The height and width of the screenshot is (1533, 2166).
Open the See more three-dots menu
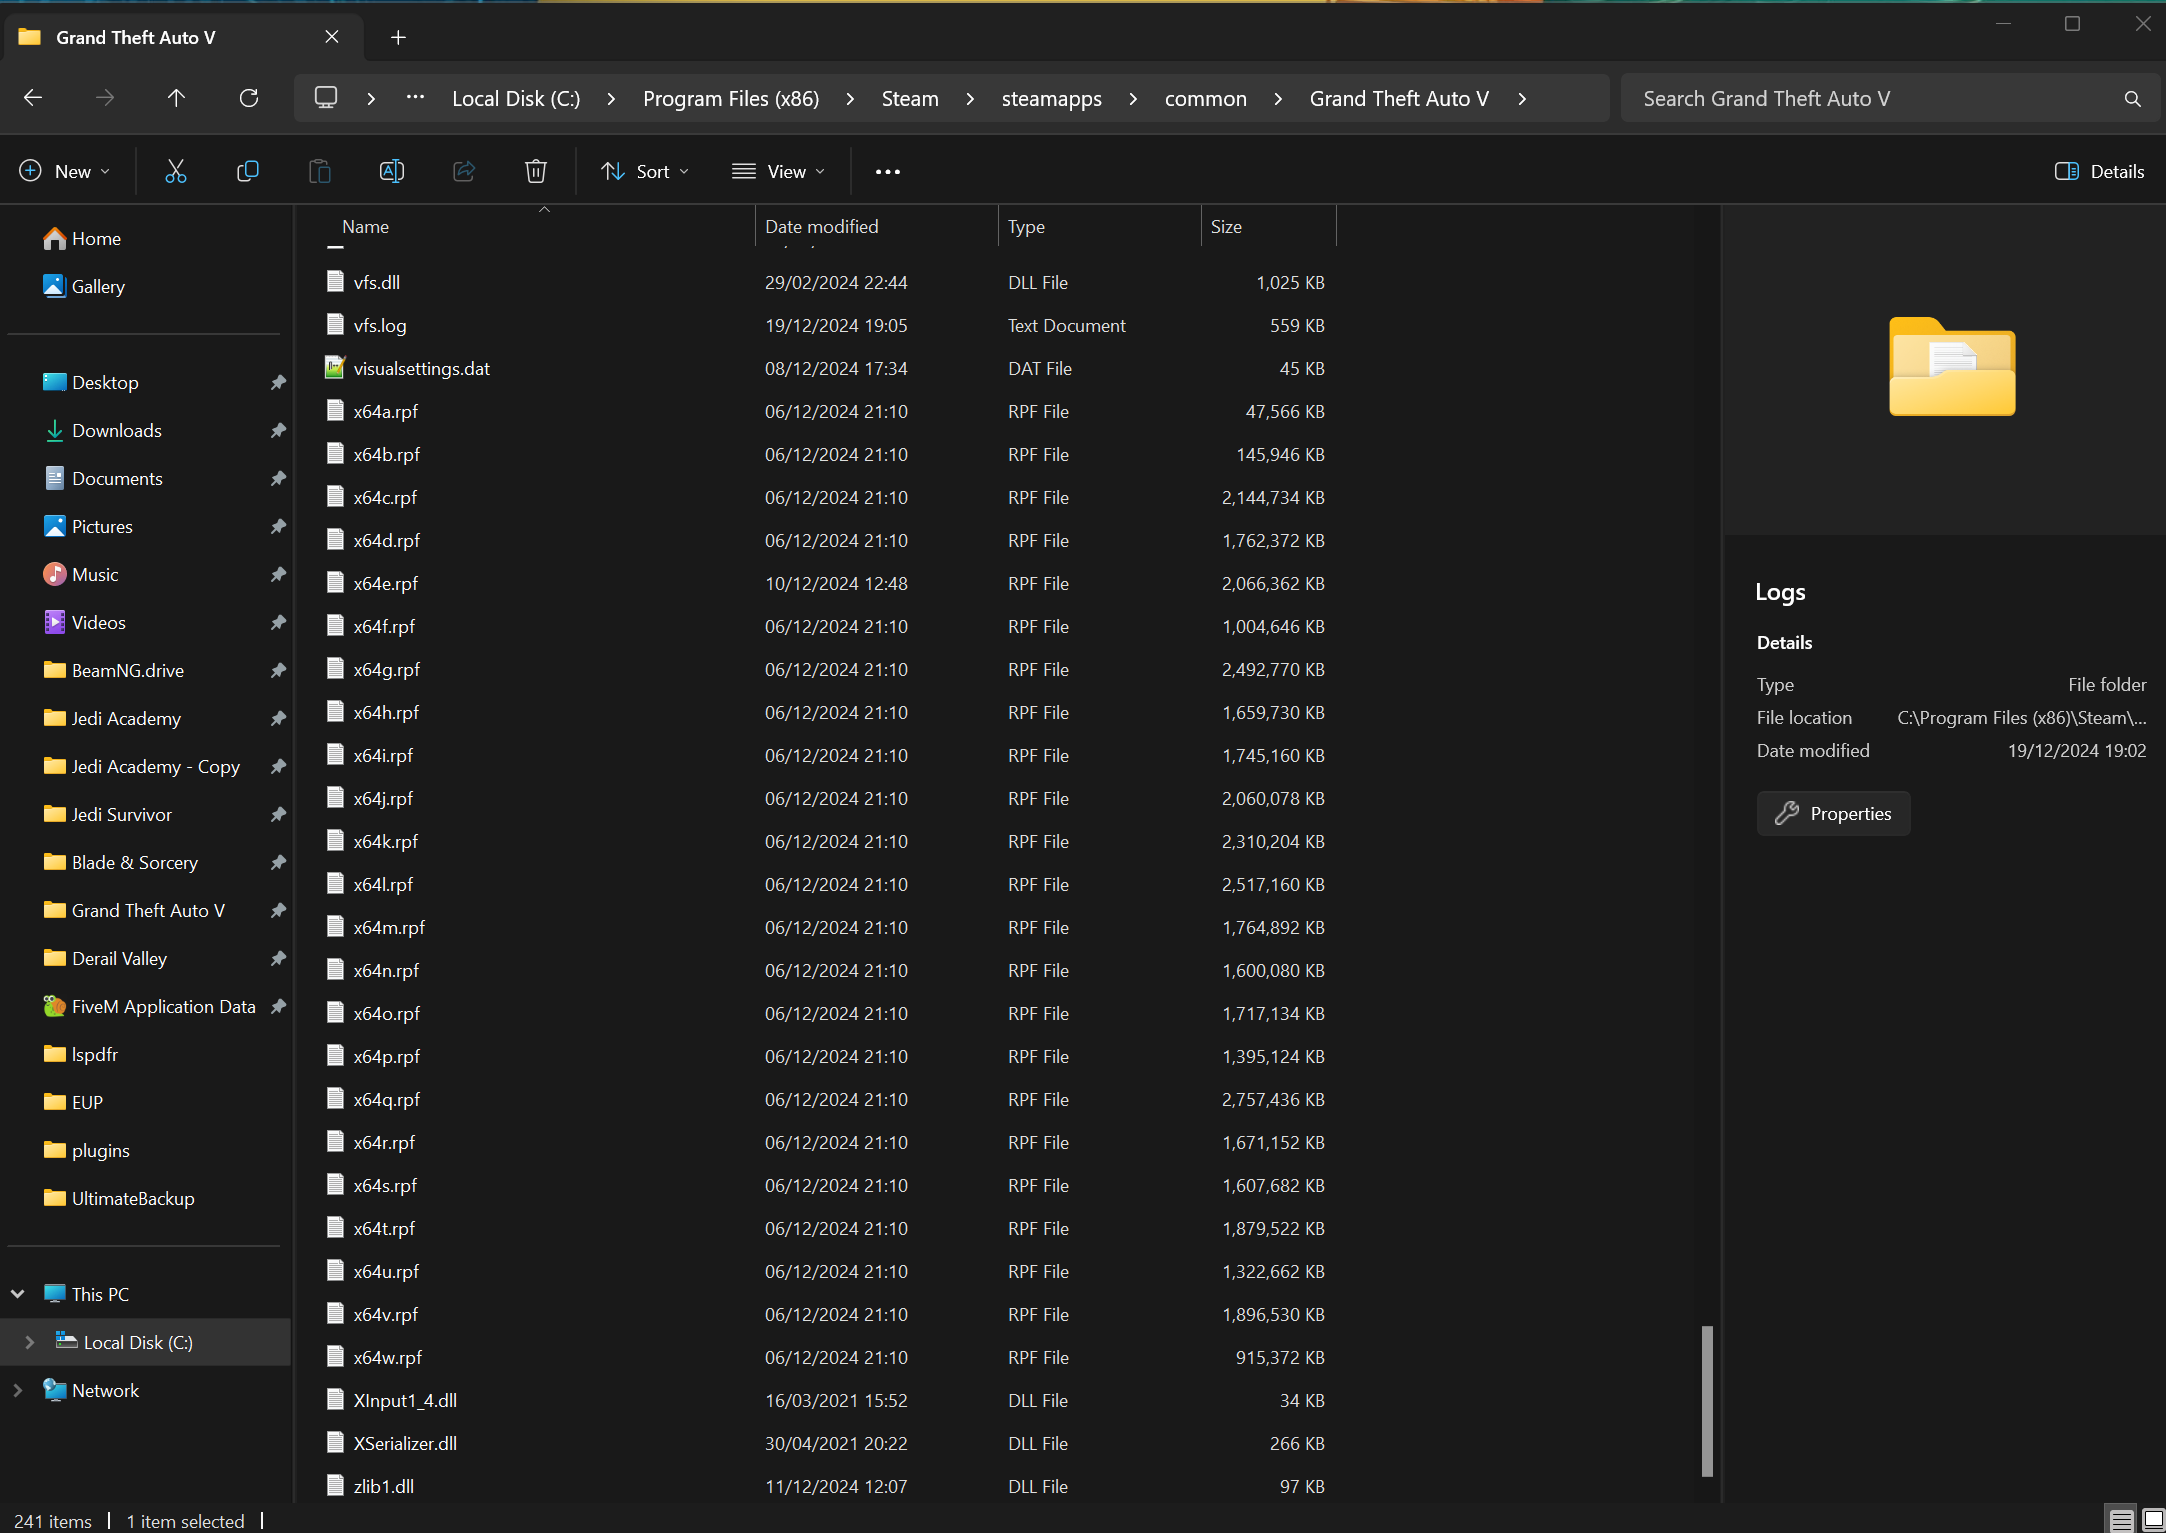click(x=887, y=172)
